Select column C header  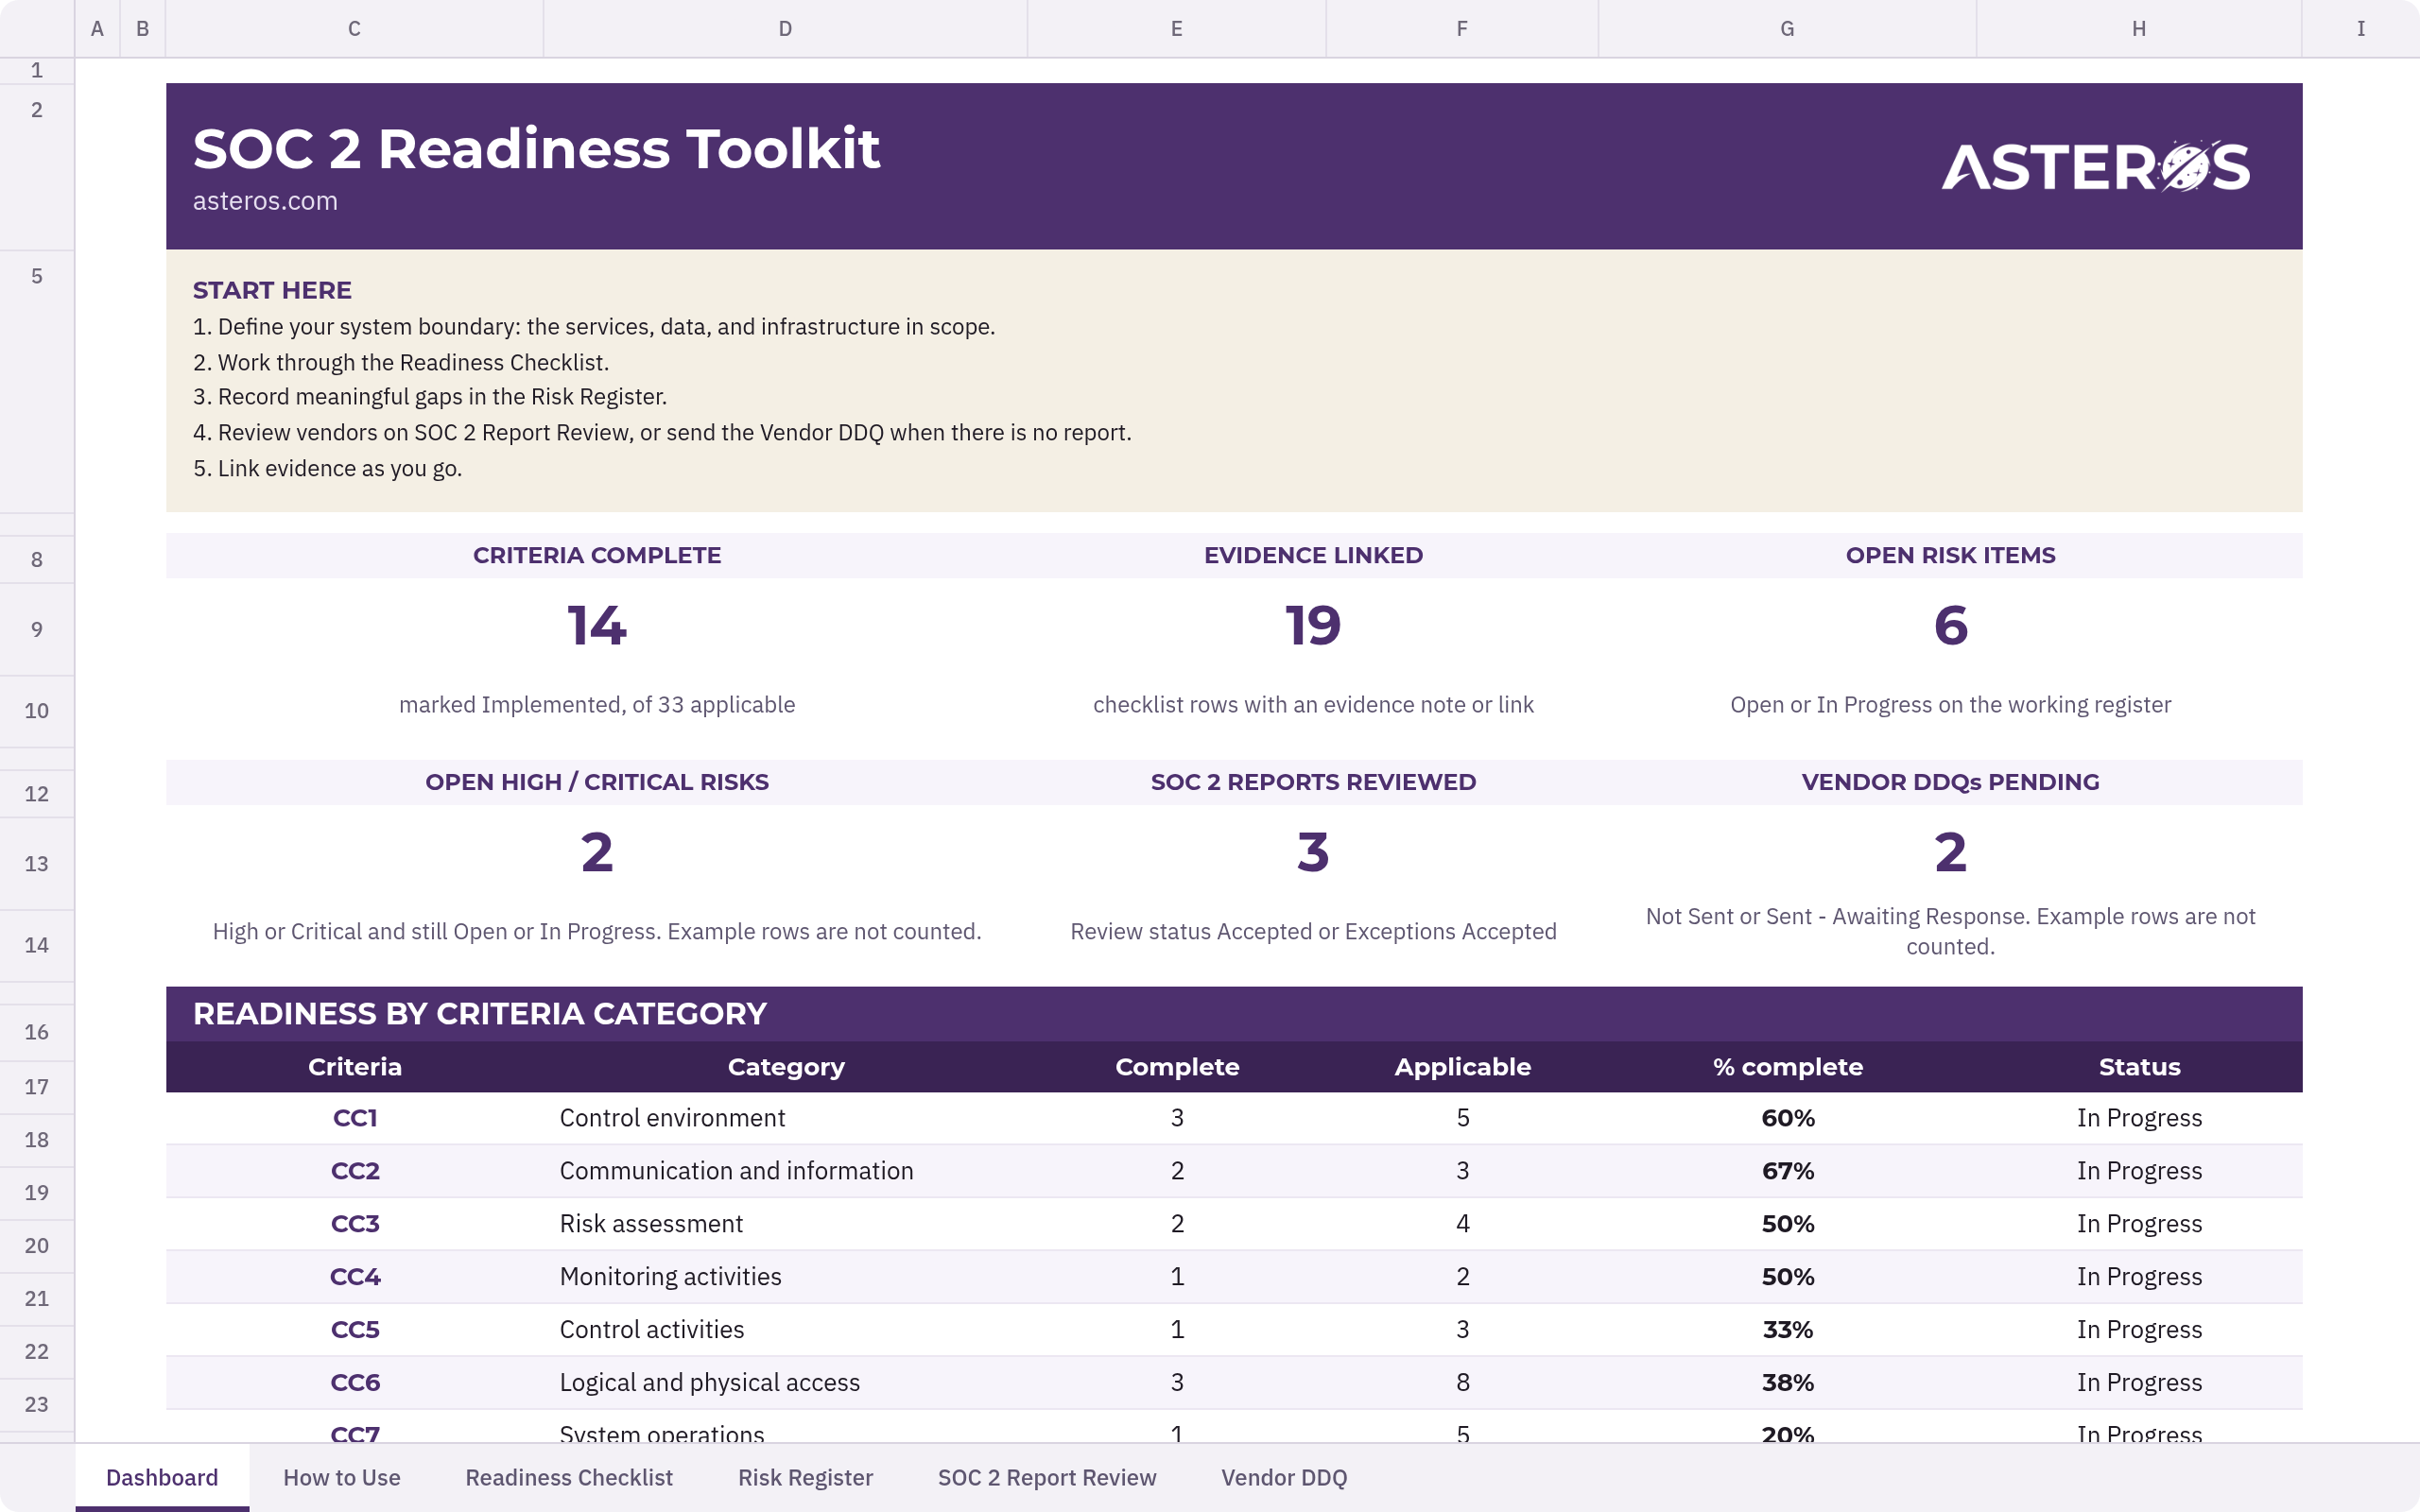coord(354,28)
